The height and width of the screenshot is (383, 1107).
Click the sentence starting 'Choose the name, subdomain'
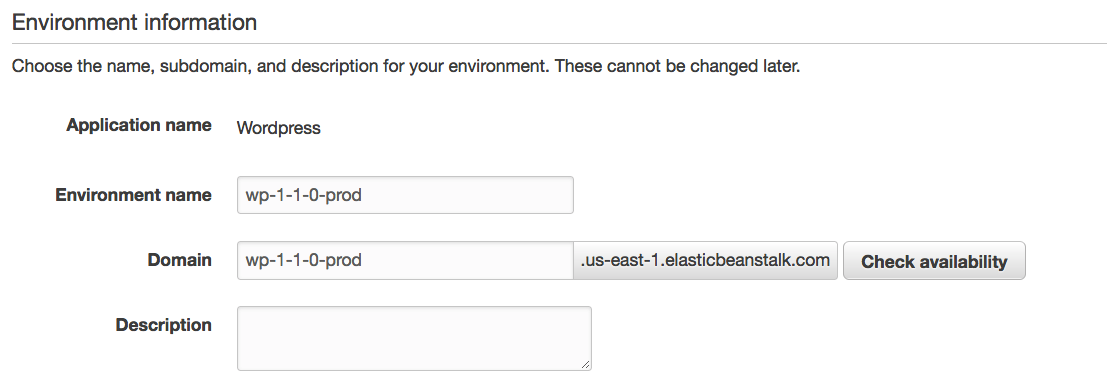406,67
